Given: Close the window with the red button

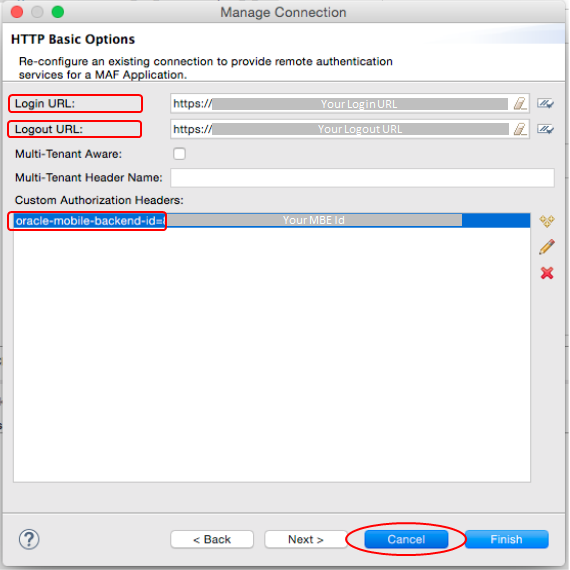Looking at the screenshot, I should click(17, 12).
